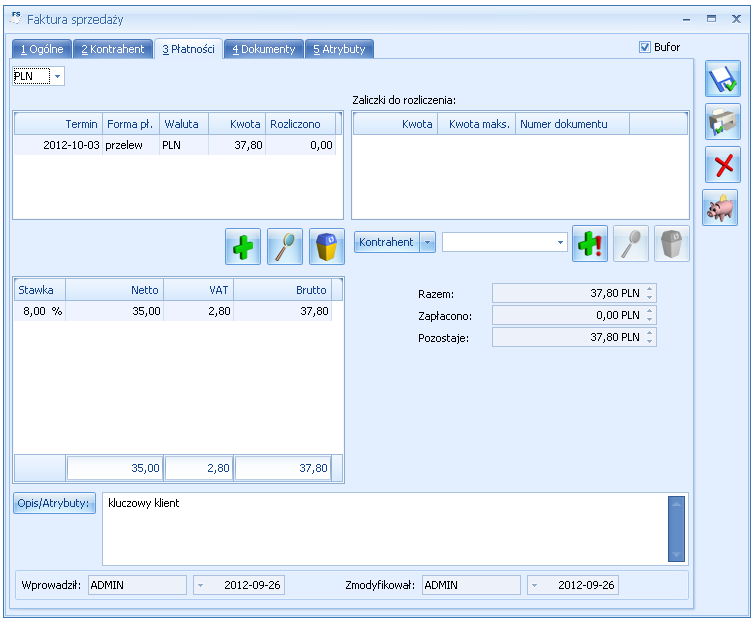Close the Faktura sprzedaży window
The height and width of the screenshot is (620, 756).
tap(736, 19)
